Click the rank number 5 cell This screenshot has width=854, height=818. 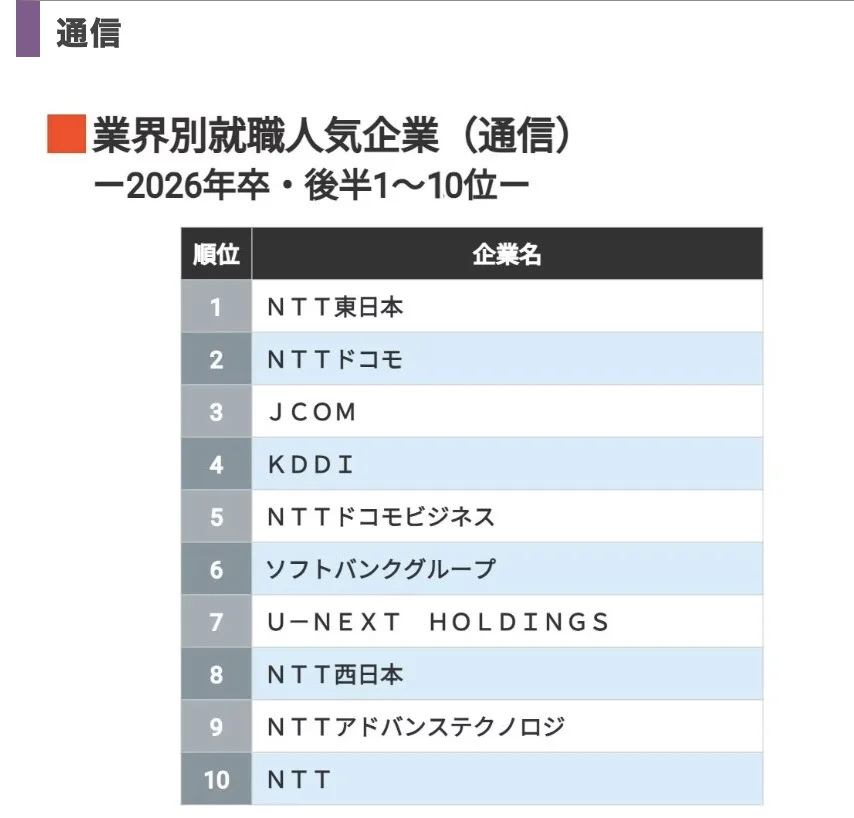coord(216,516)
